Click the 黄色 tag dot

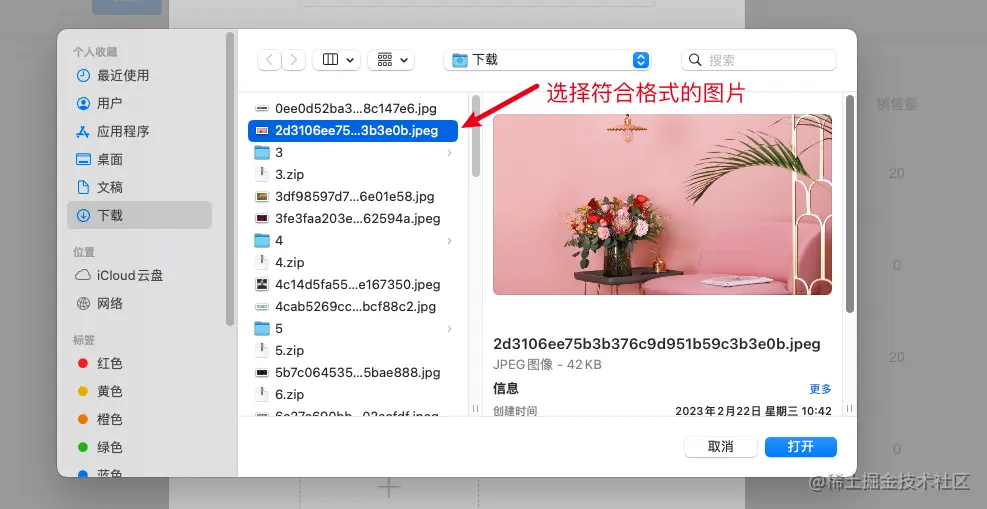point(82,391)
